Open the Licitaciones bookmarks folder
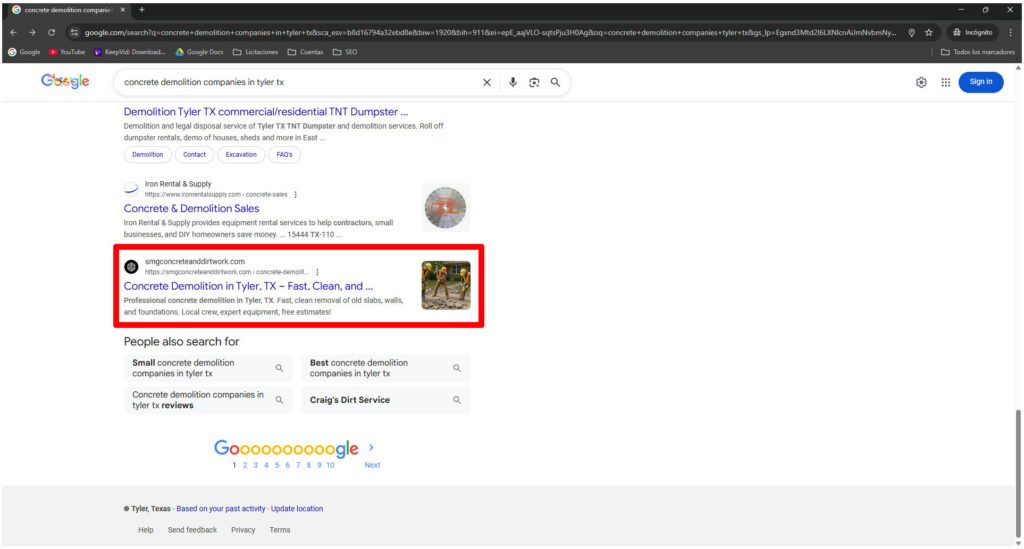The width and height of the screenshot is (1024, 549). (255, 52)
